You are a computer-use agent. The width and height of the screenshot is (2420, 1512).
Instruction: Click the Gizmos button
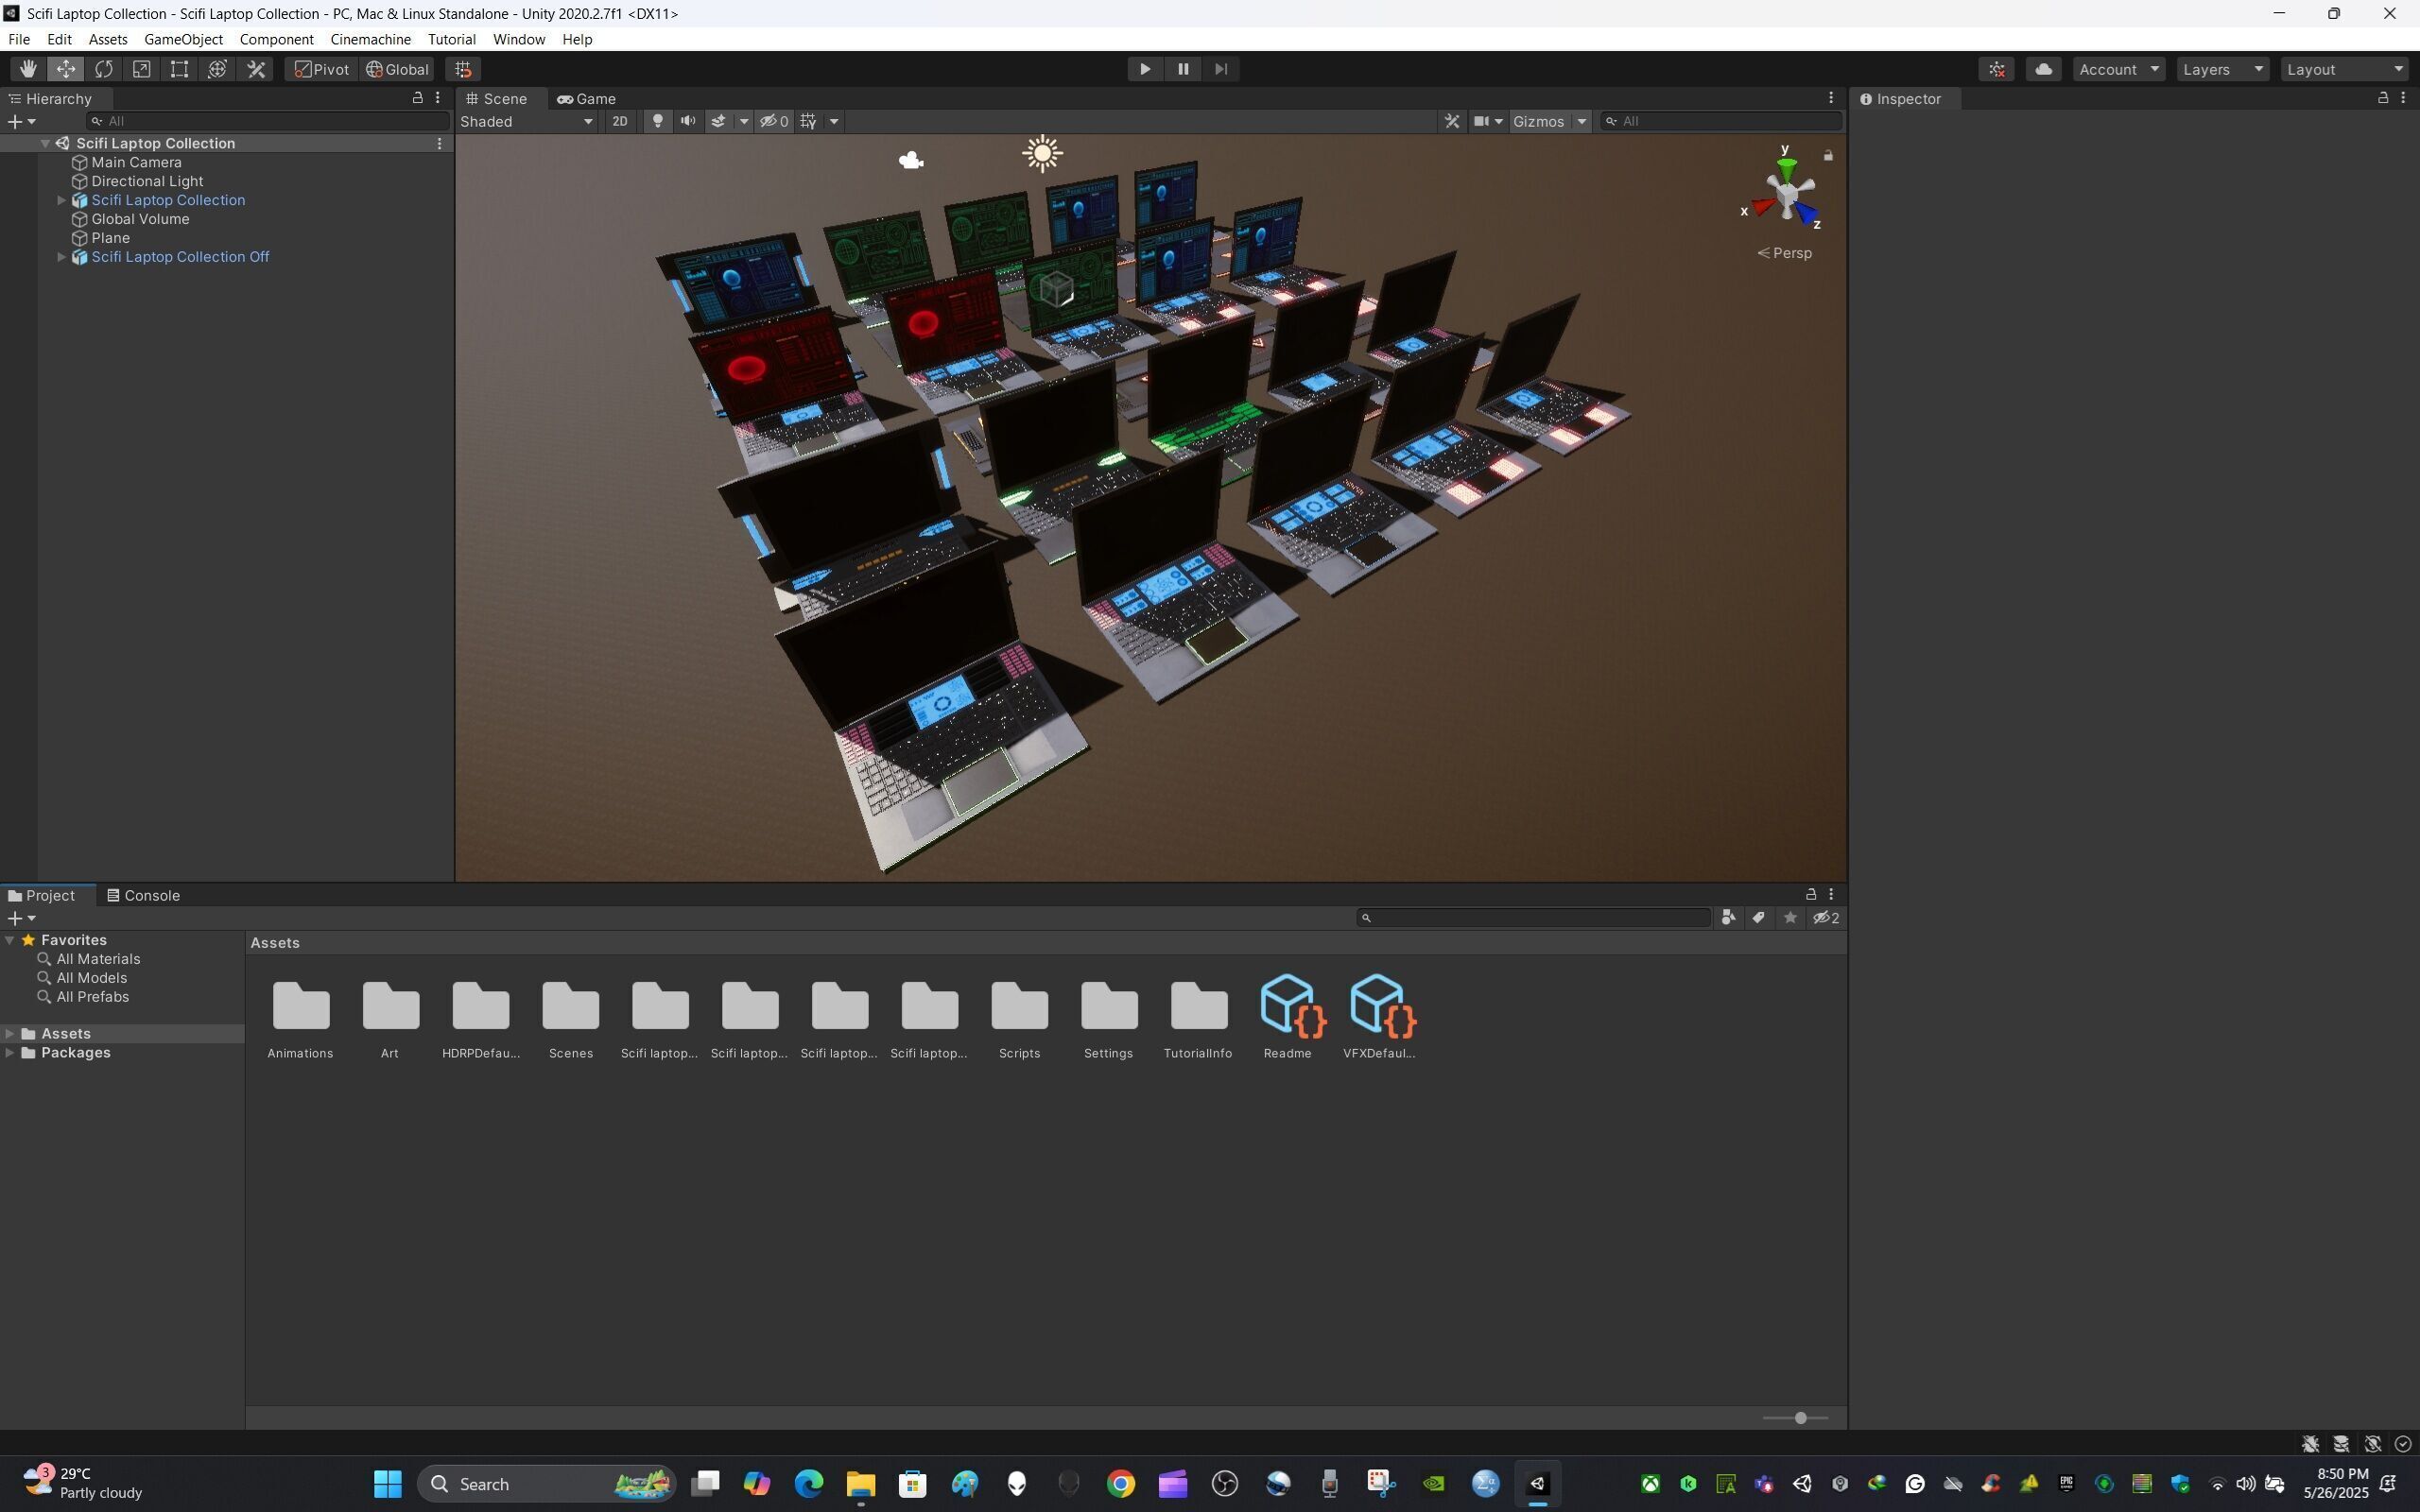coord(1538,121)
